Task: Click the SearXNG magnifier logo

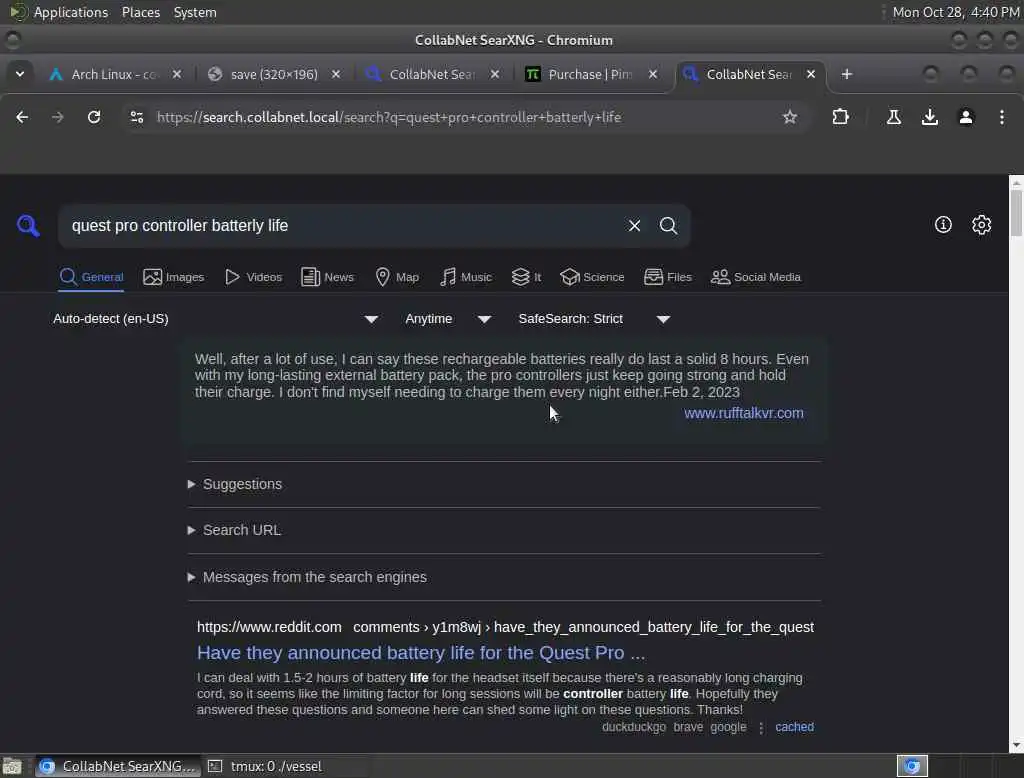Action: click(x=27, y=226)
